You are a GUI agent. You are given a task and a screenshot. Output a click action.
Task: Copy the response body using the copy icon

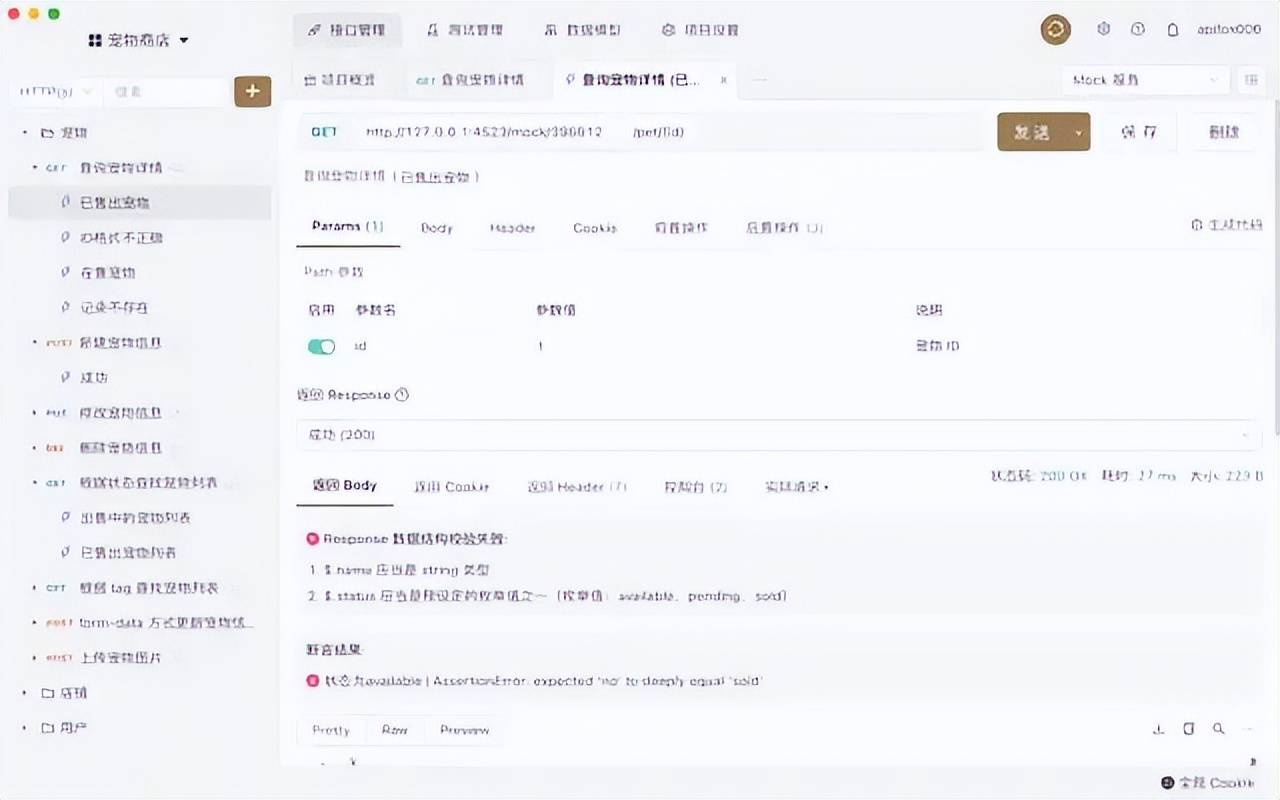click(x=1187, y=730)
